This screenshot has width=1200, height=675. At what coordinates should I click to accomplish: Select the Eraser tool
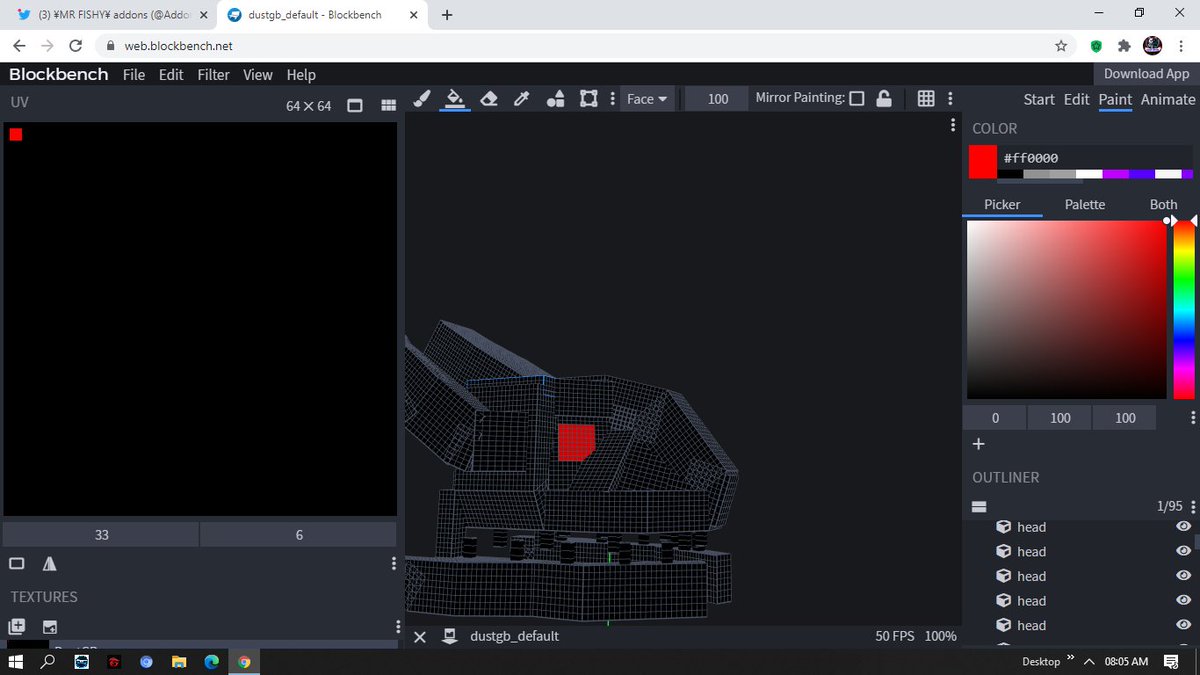click(x=489, y=98)
